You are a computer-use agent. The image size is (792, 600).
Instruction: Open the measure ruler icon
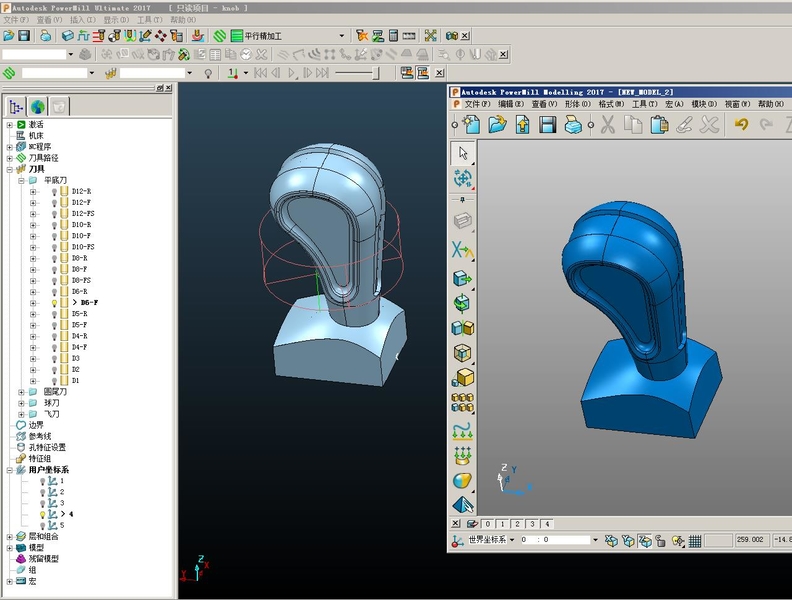(409, 36)
